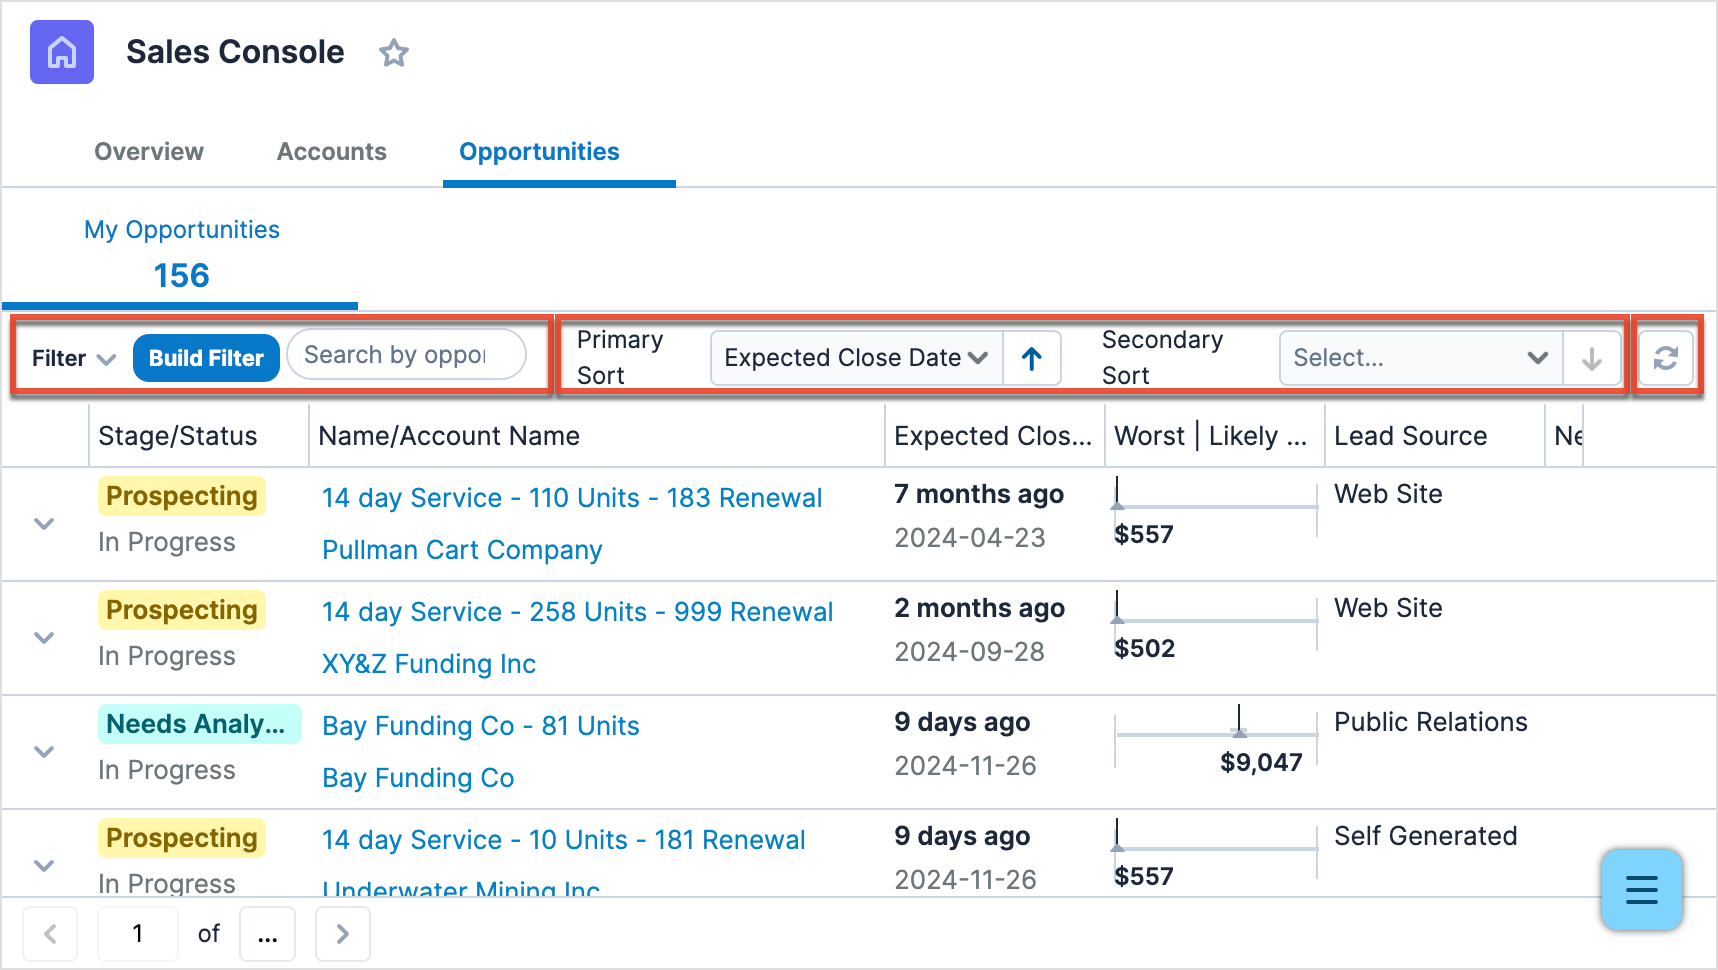Expand the Bay Funding Co row
This screenshot has width=1718, height=970.
[x=44, y=752]
